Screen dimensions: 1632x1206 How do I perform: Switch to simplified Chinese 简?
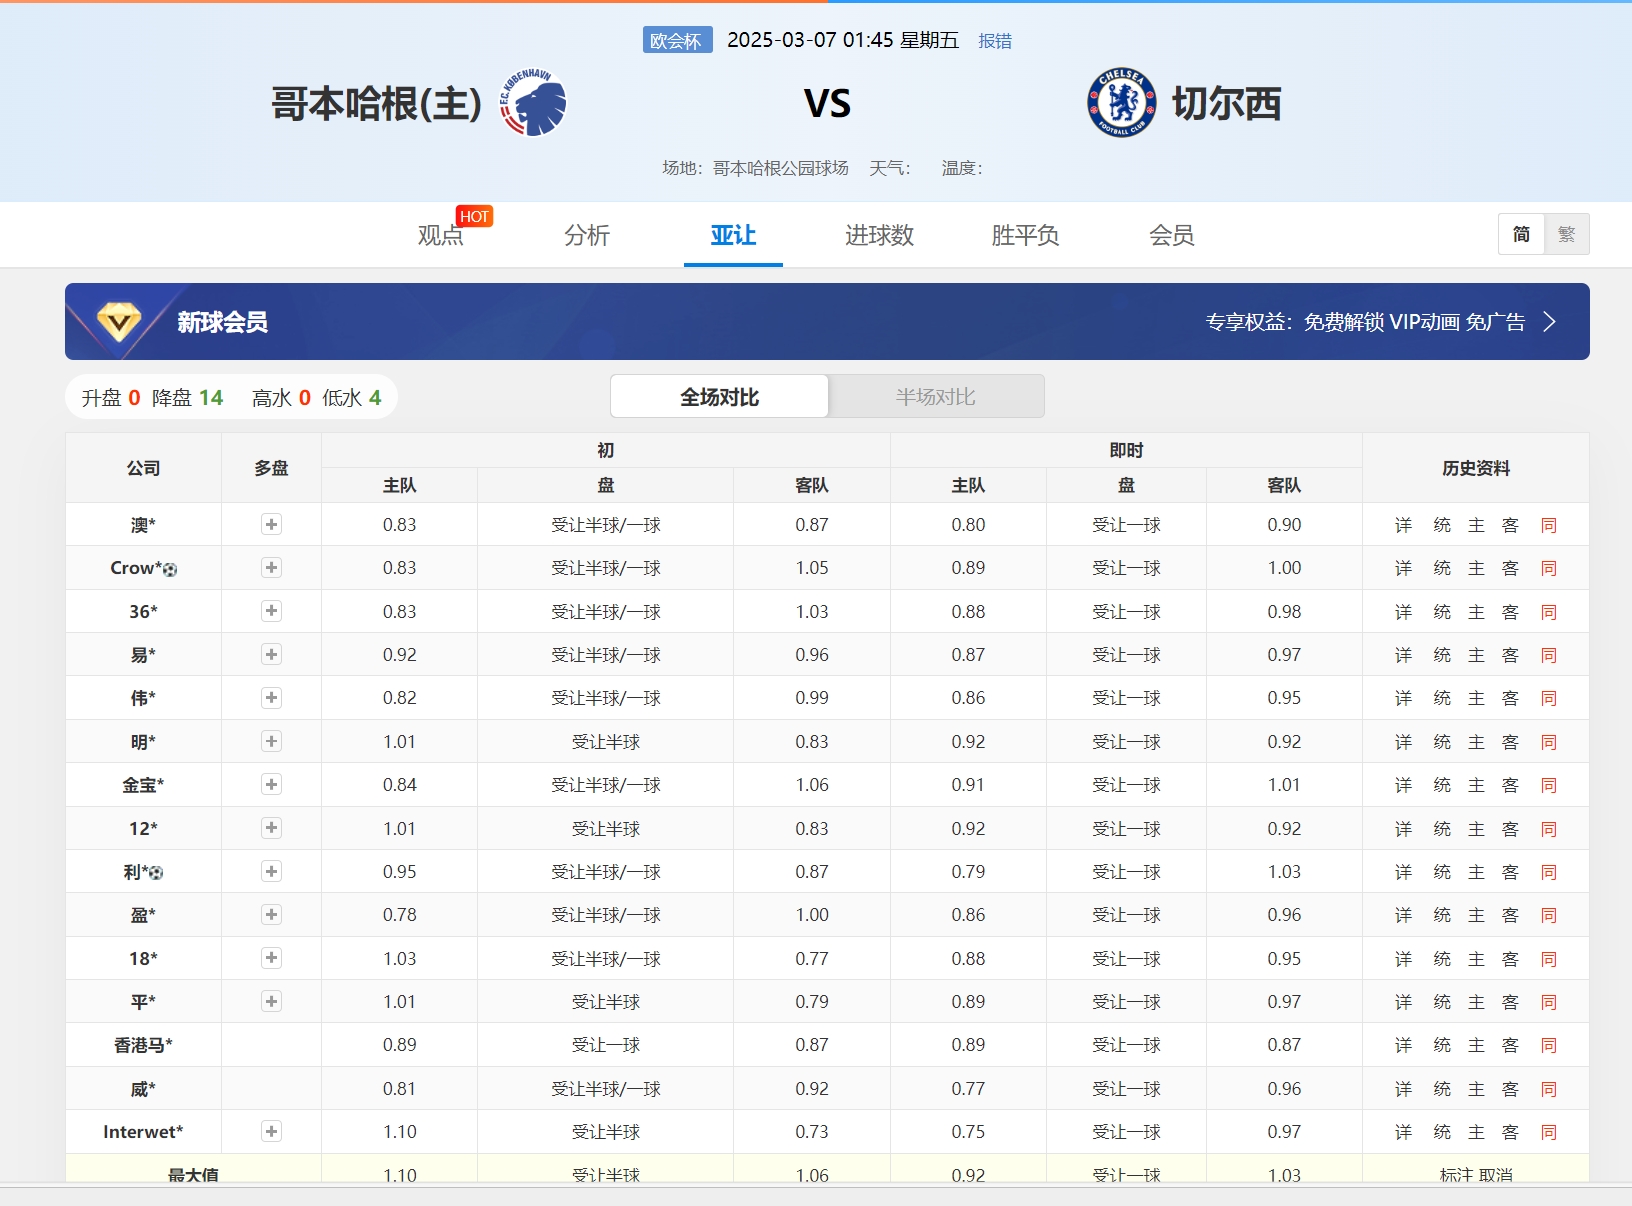click(x=1521, y=234)
